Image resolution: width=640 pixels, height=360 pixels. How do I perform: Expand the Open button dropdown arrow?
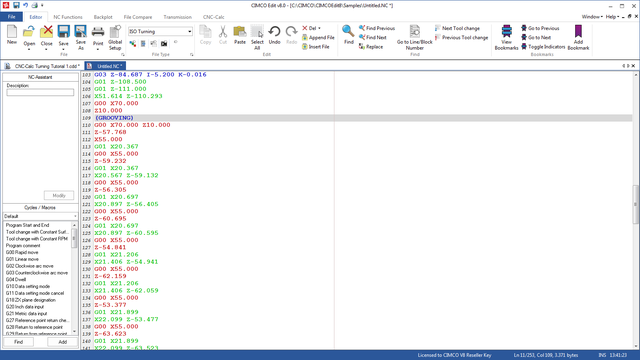click(x=29, y=49)
